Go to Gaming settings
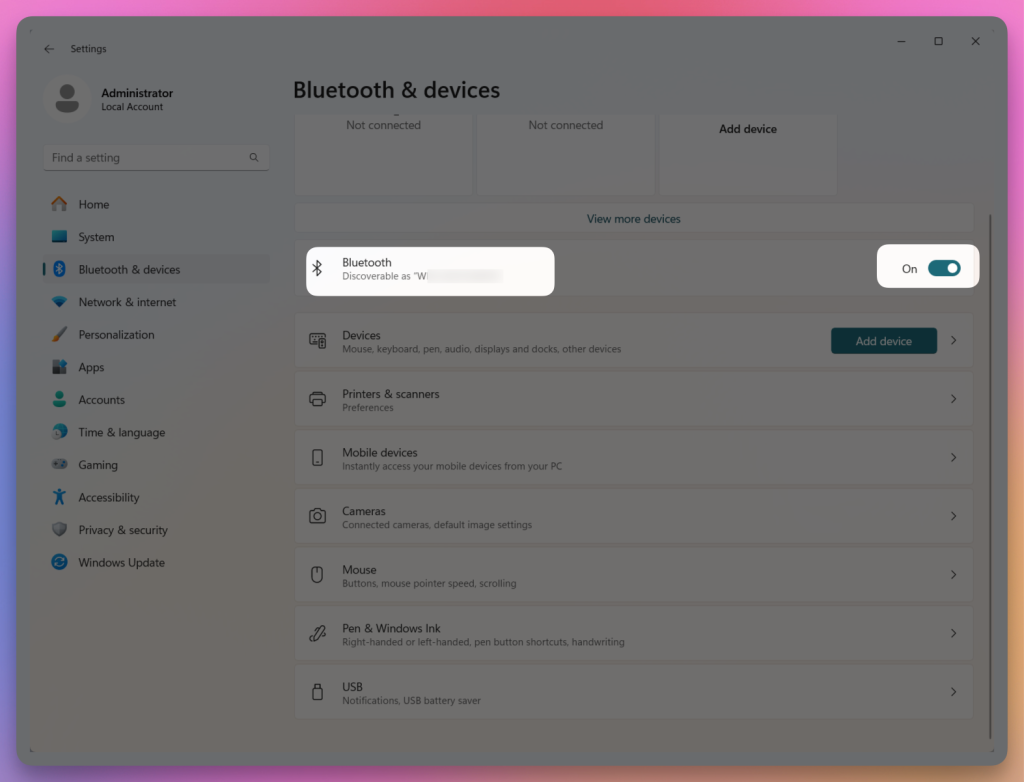1024x782 pixels. click(x=156, y=464)
